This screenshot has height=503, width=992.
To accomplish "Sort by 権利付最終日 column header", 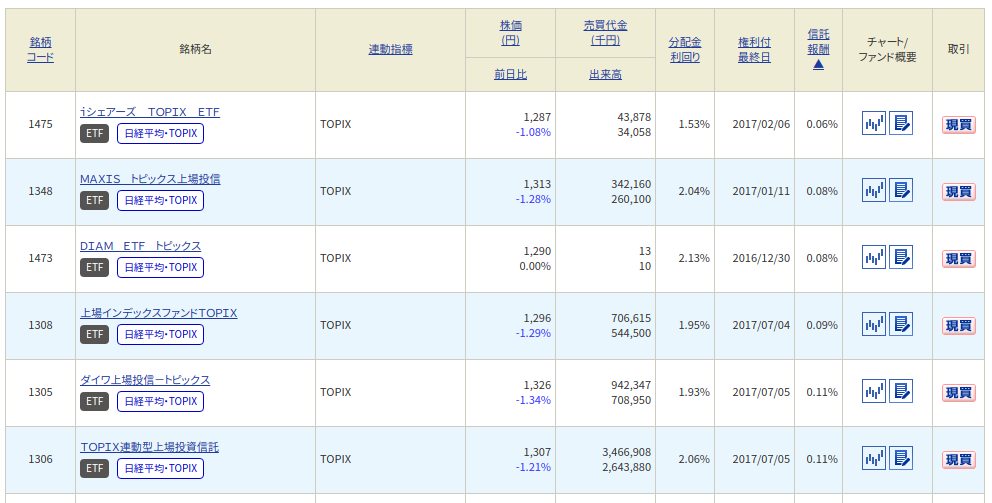I will (x=754, y=49).
